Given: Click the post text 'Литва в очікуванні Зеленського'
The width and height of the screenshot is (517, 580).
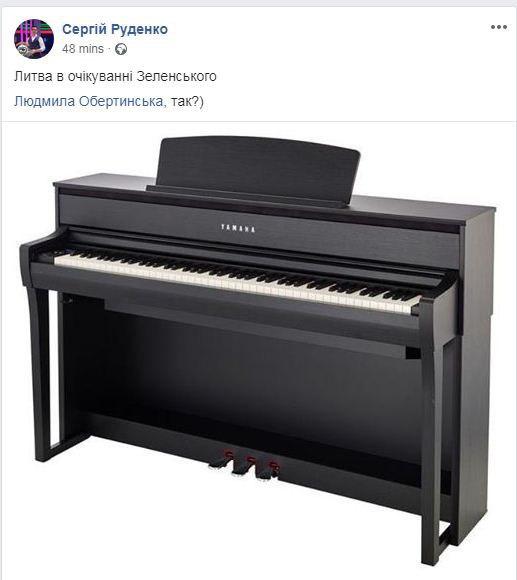Looking at the screenshot, I should [115, 76].
